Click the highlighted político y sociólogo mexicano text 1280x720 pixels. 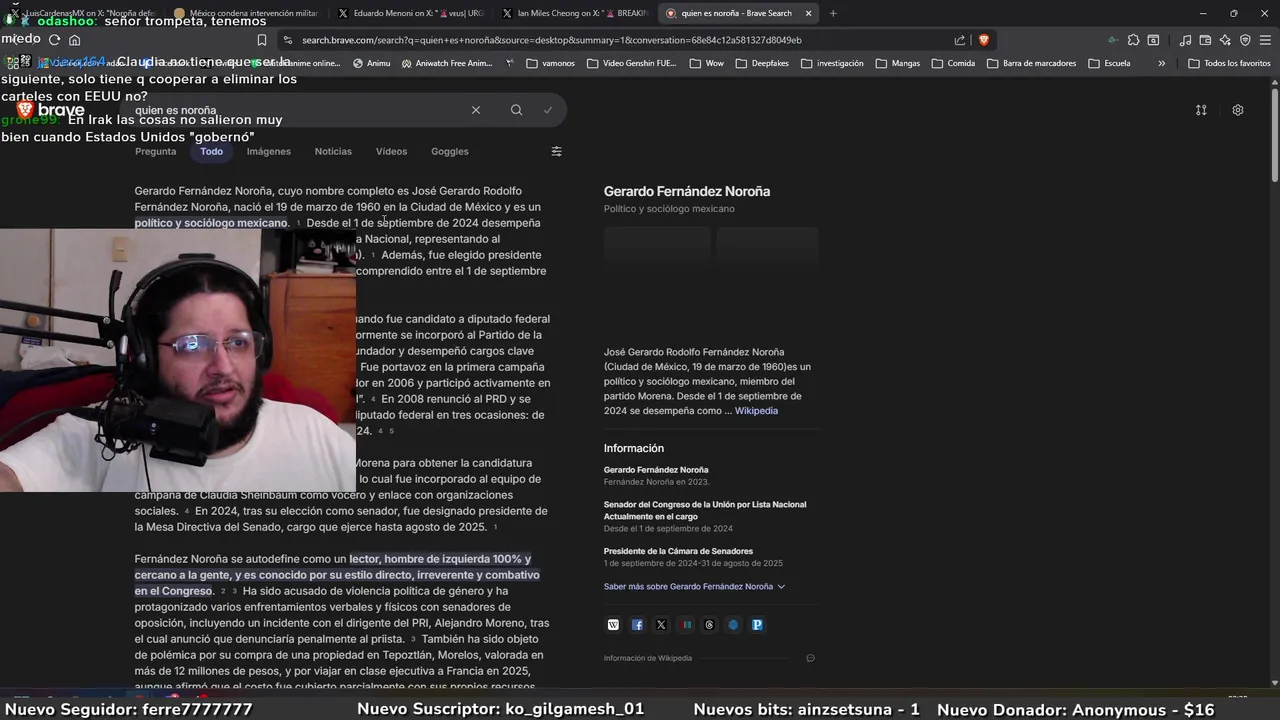pyautogui.click(x=211, y=223)
